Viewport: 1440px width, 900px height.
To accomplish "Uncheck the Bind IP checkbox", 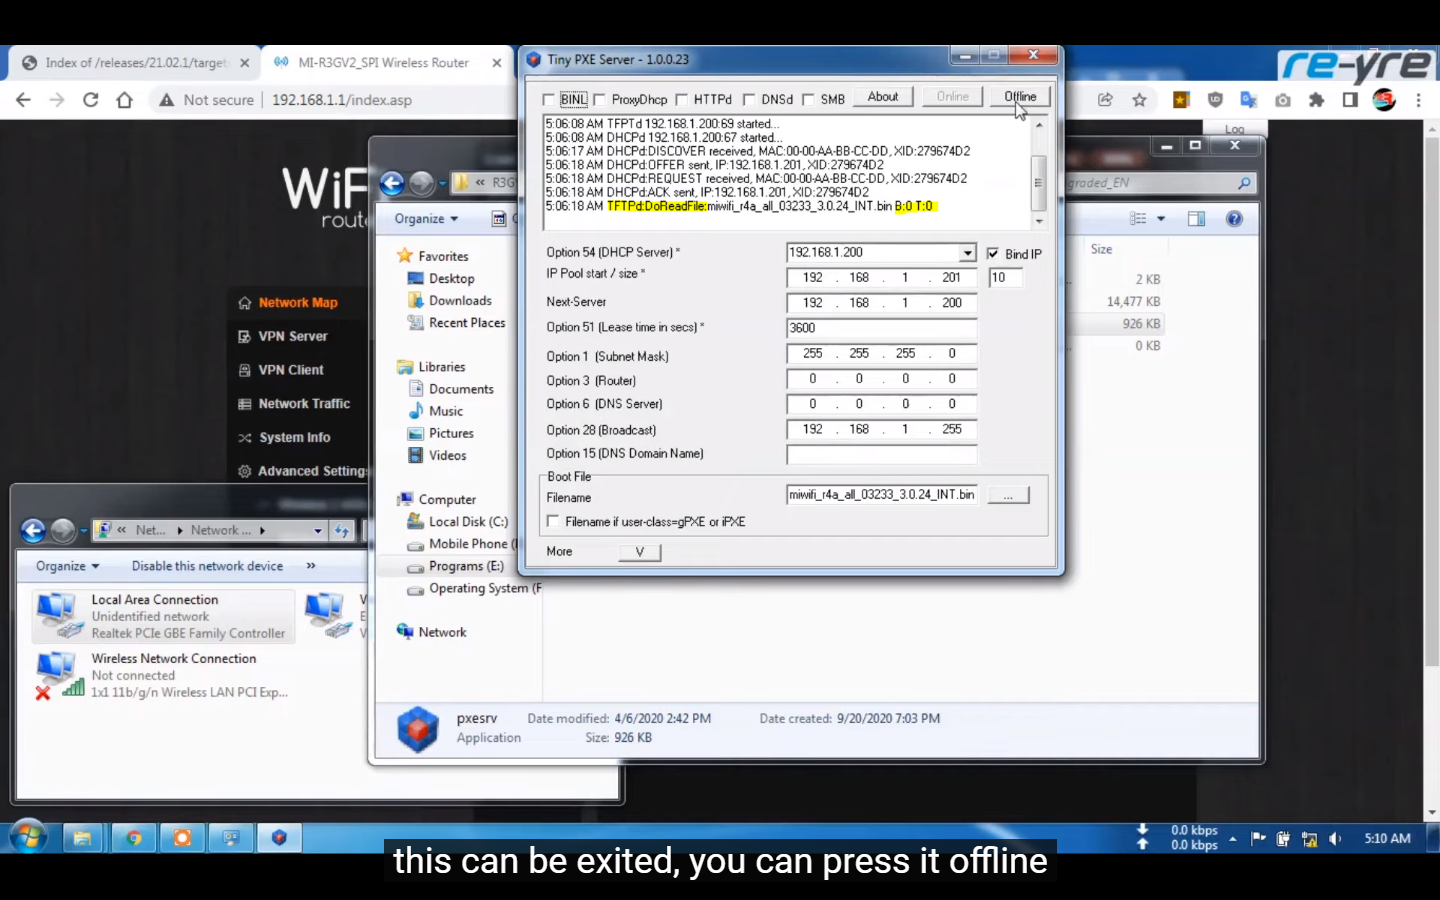I will pos(993,254).
